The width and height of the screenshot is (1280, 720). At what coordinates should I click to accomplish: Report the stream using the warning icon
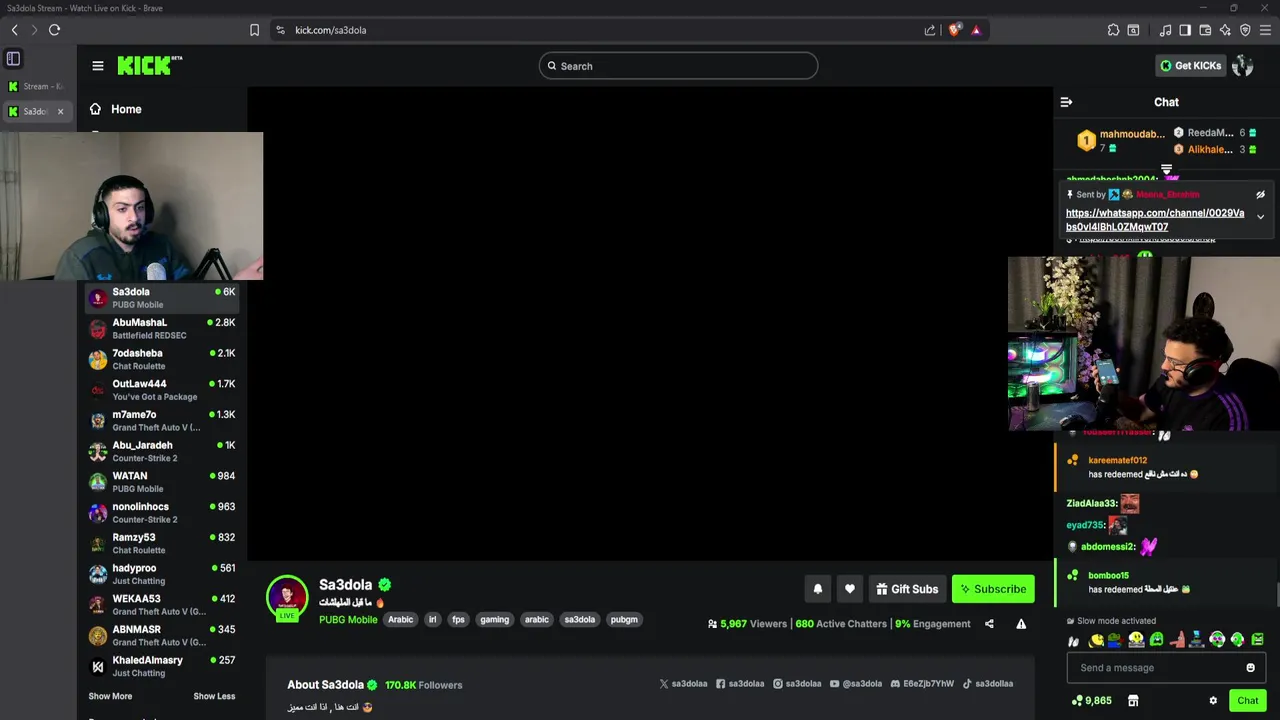coord(1021,624)
